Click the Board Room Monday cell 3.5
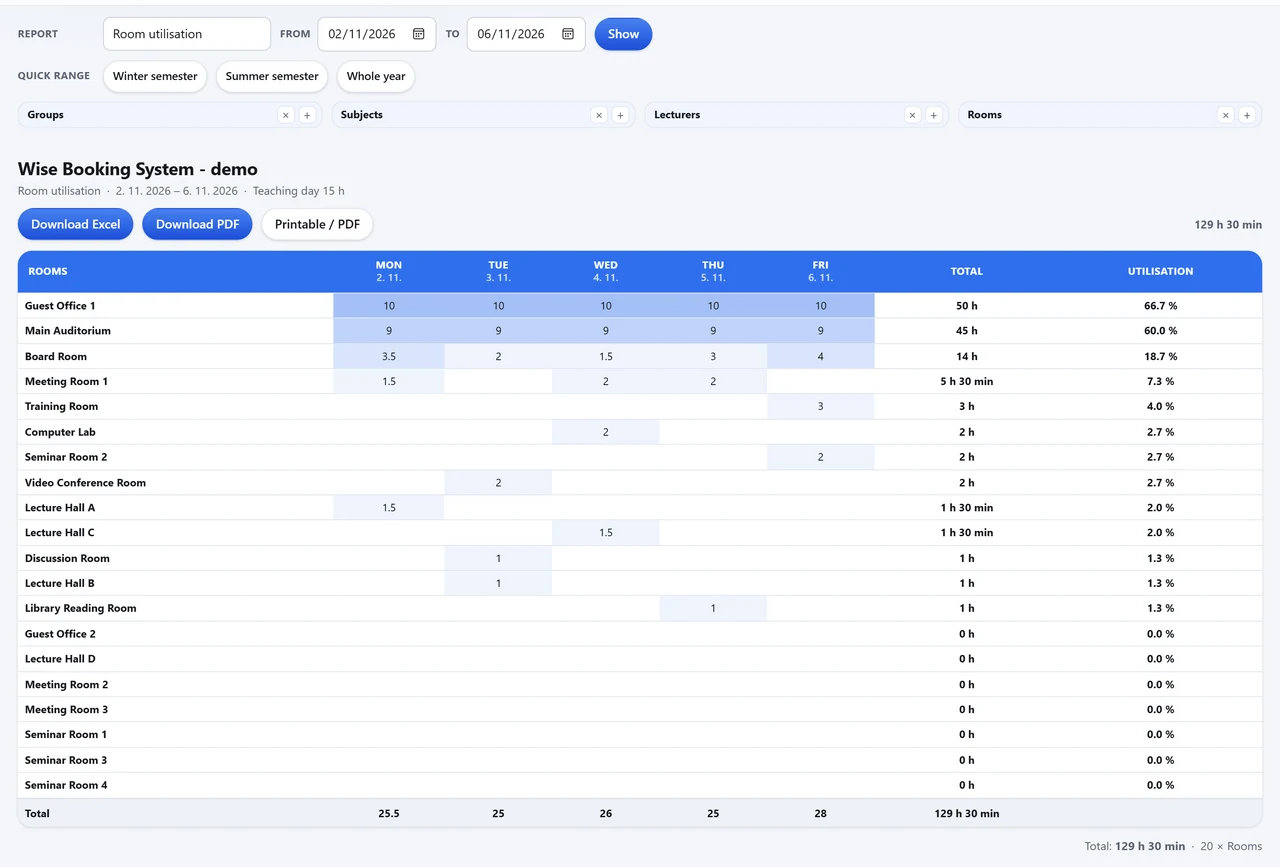Image resolution: width=1280 pixels, height=867 pixels. point(389,356)
